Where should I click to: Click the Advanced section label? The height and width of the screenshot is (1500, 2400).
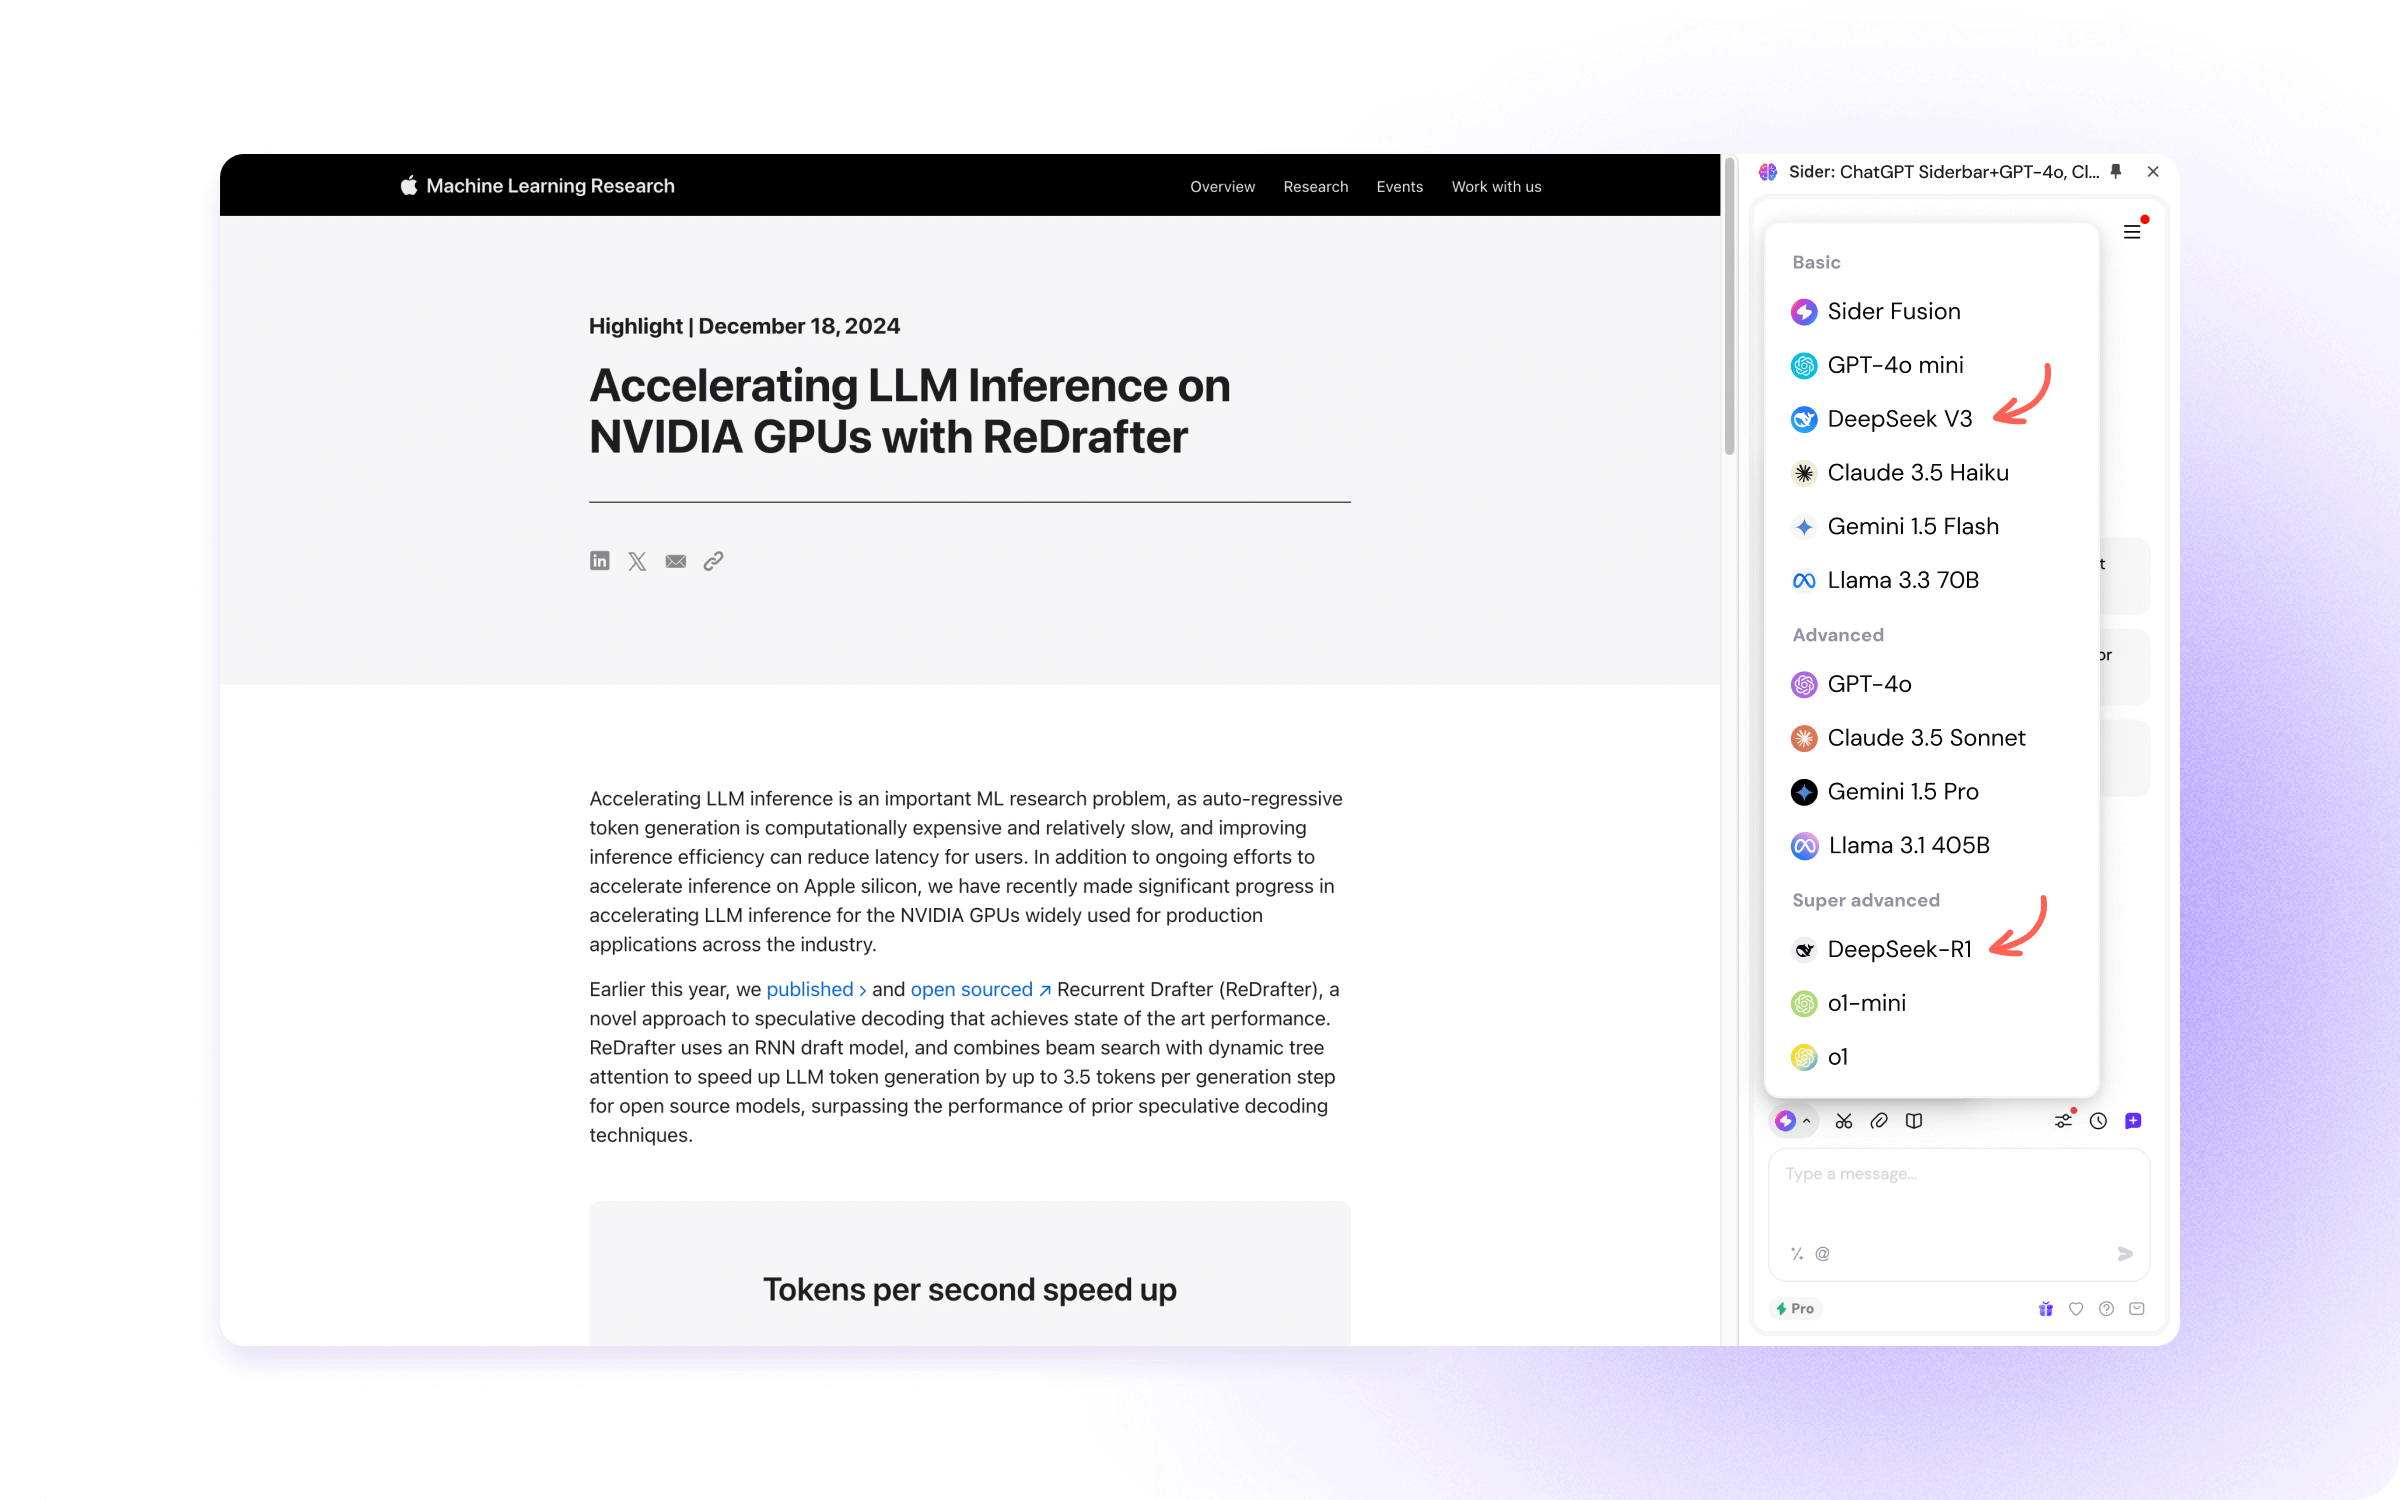tap(1837, 635)
